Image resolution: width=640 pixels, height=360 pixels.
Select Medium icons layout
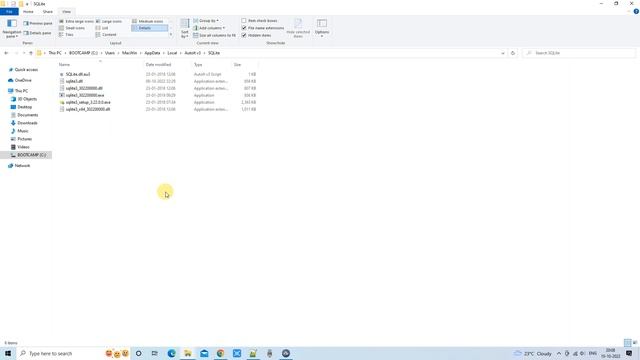(x=148, y=21)
